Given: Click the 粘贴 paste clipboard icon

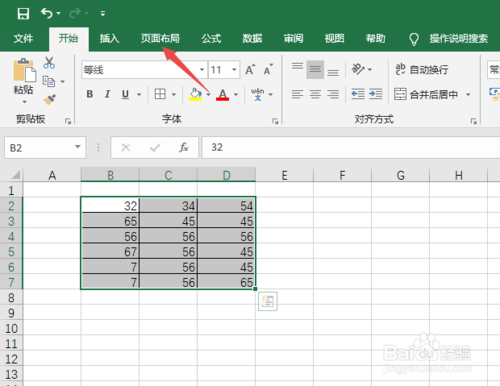Looking at the screenshot, I should pyautogui.click(x=24, y=70).
